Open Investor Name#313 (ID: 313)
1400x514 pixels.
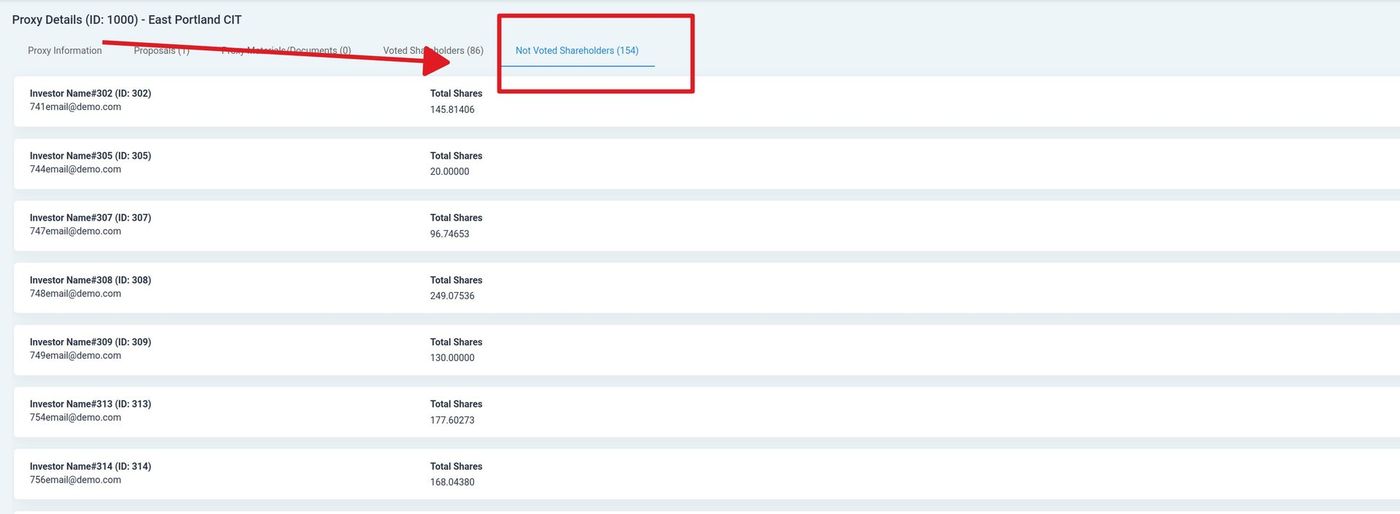click(90, 404)
